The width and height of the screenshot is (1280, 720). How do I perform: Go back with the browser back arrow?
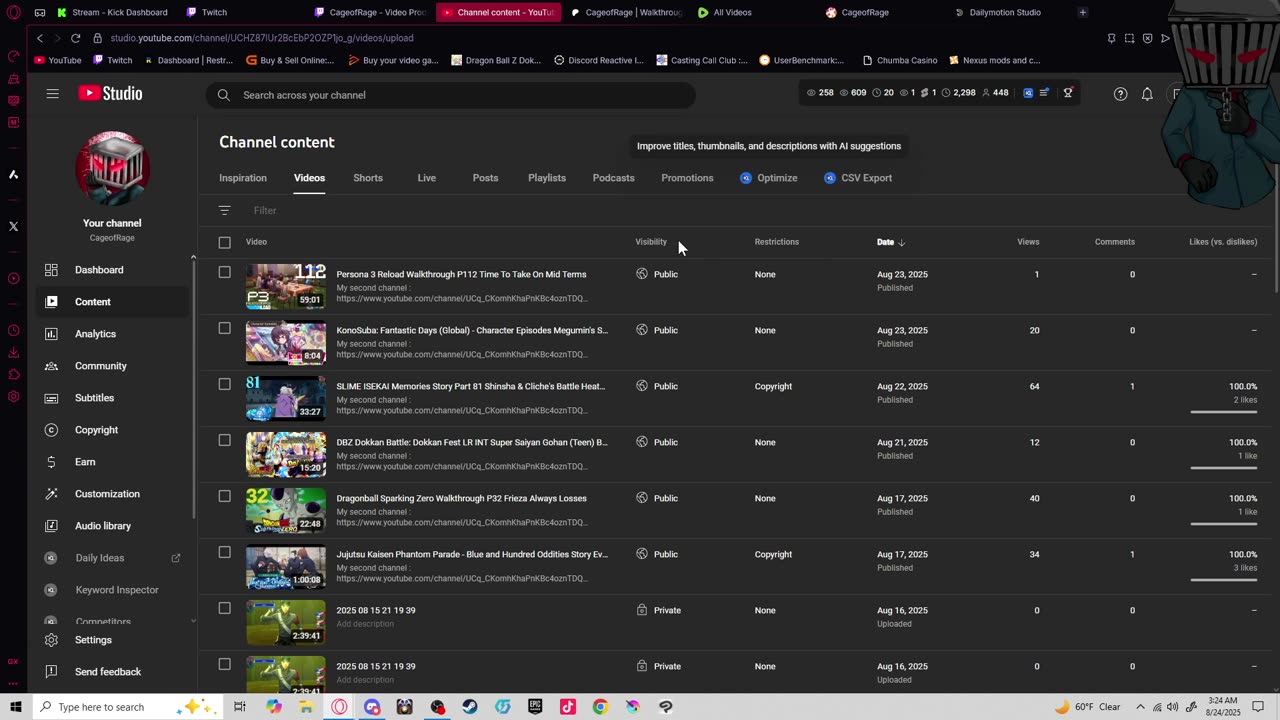coord(39,38)
